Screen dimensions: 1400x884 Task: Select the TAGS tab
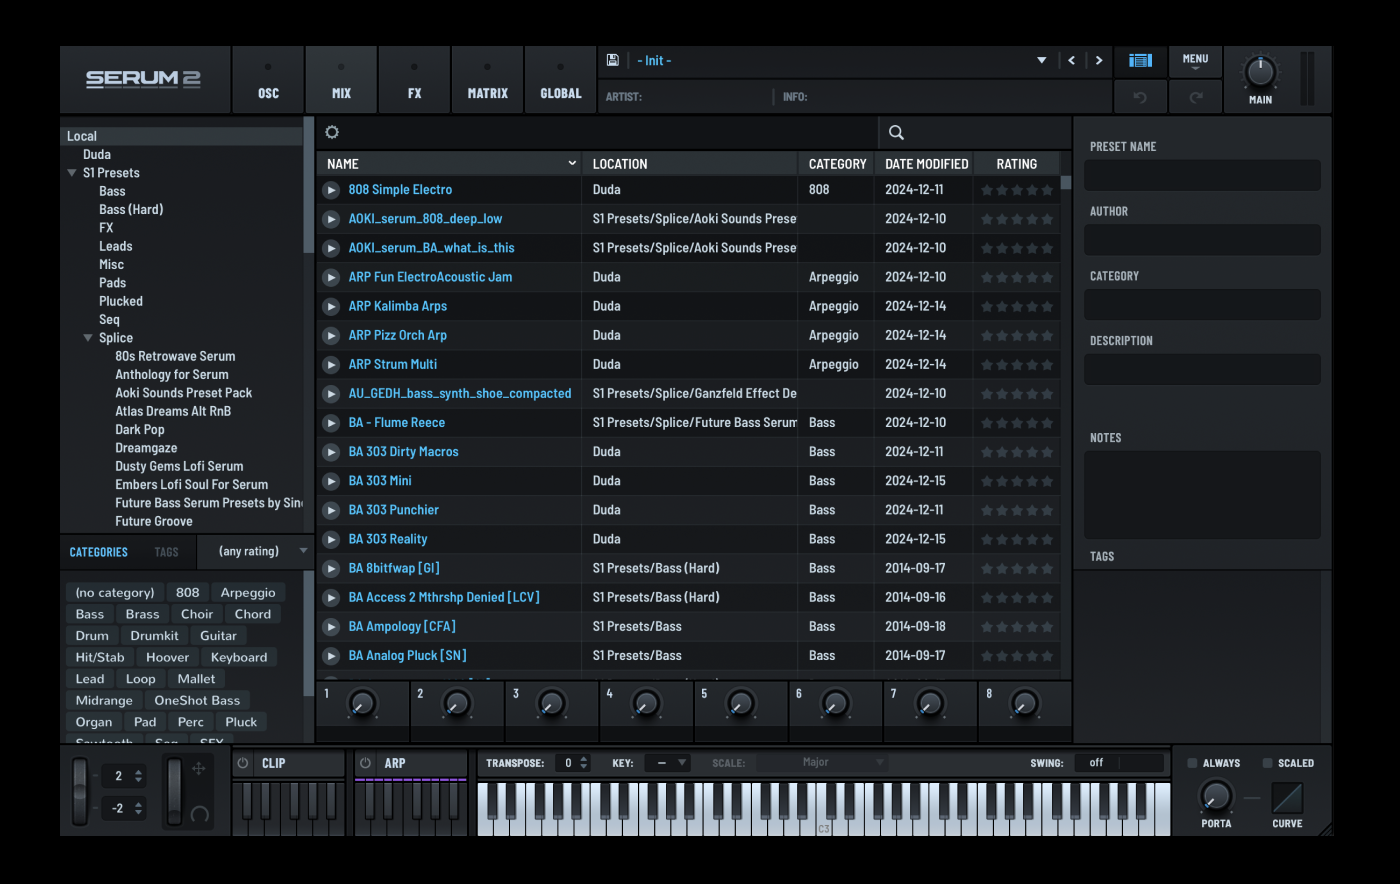[166, 552]
